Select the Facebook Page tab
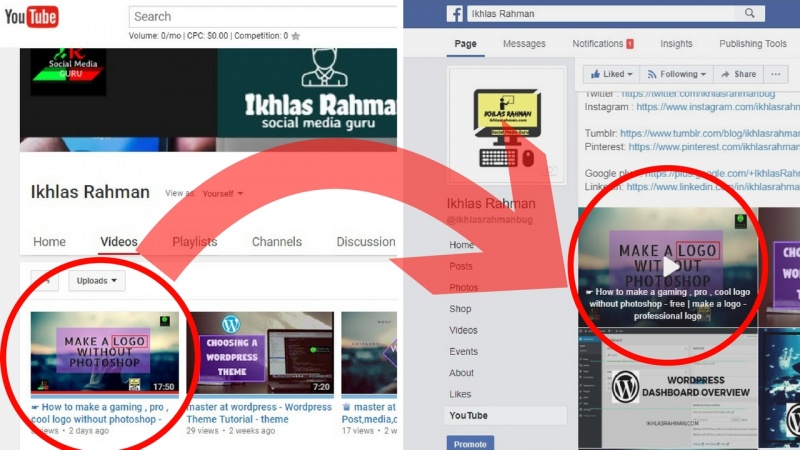Viewport: 800px width, 450px height. (x=465, y=44)
